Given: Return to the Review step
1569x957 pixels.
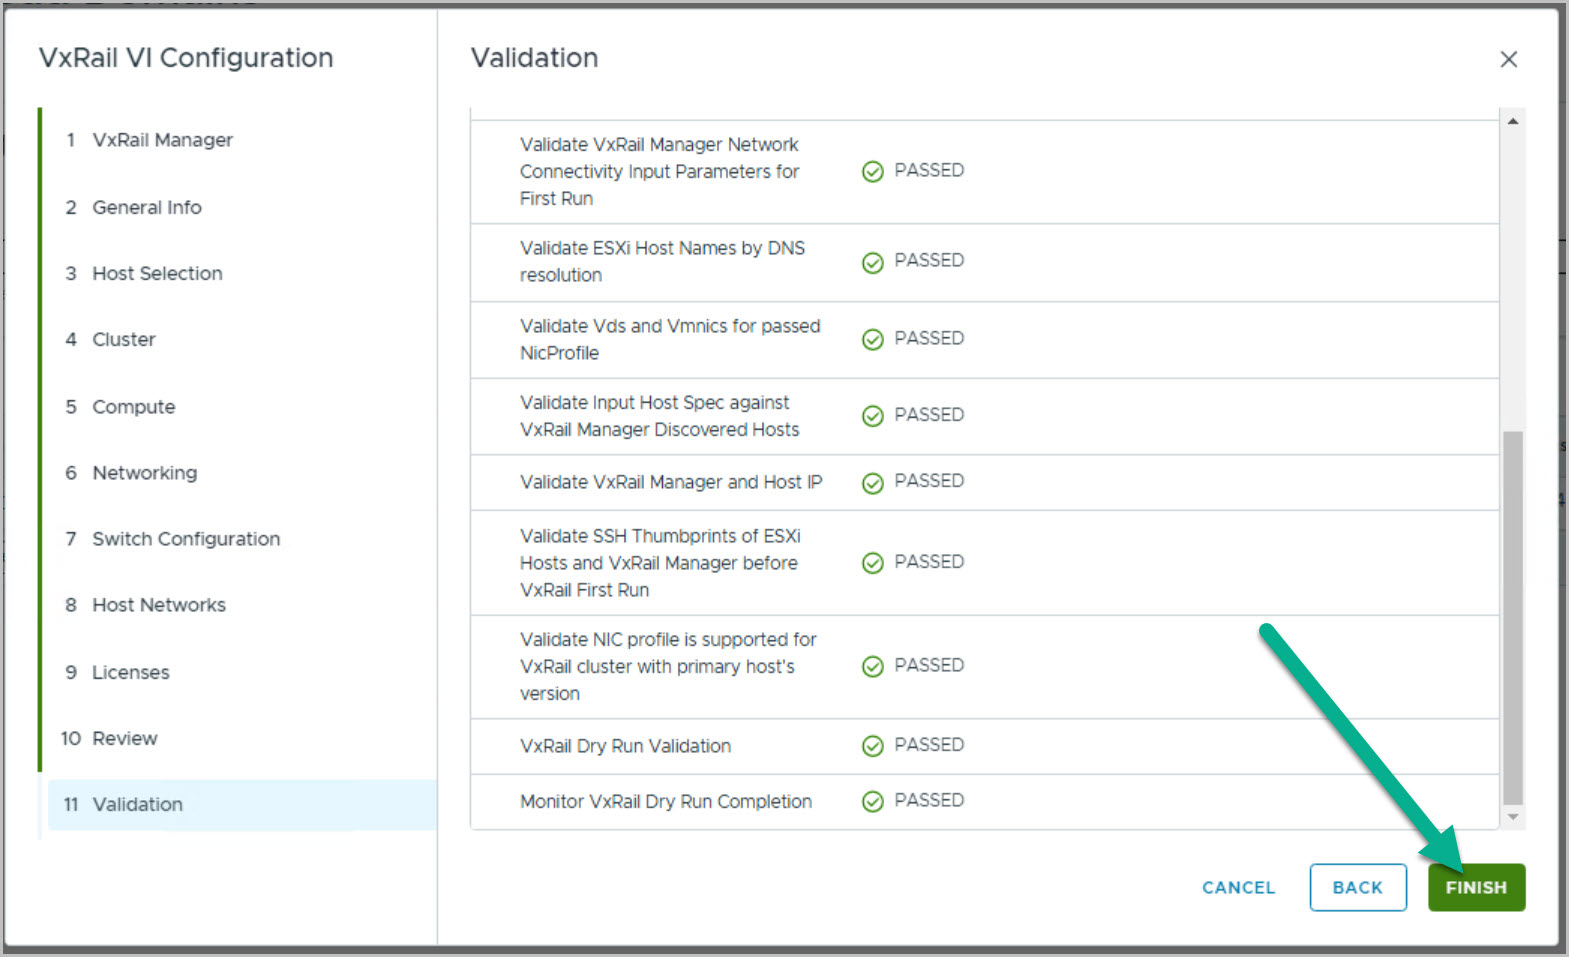Looking at the screenshot, I should (125, 738).
